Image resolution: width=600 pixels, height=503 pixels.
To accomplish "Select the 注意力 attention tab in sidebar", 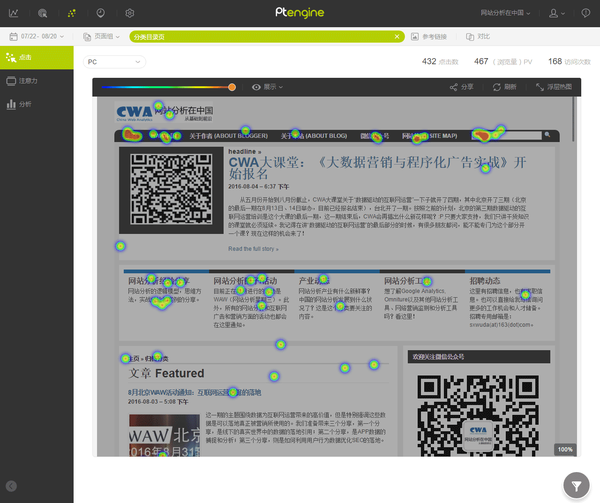I will tap(37, 81).
